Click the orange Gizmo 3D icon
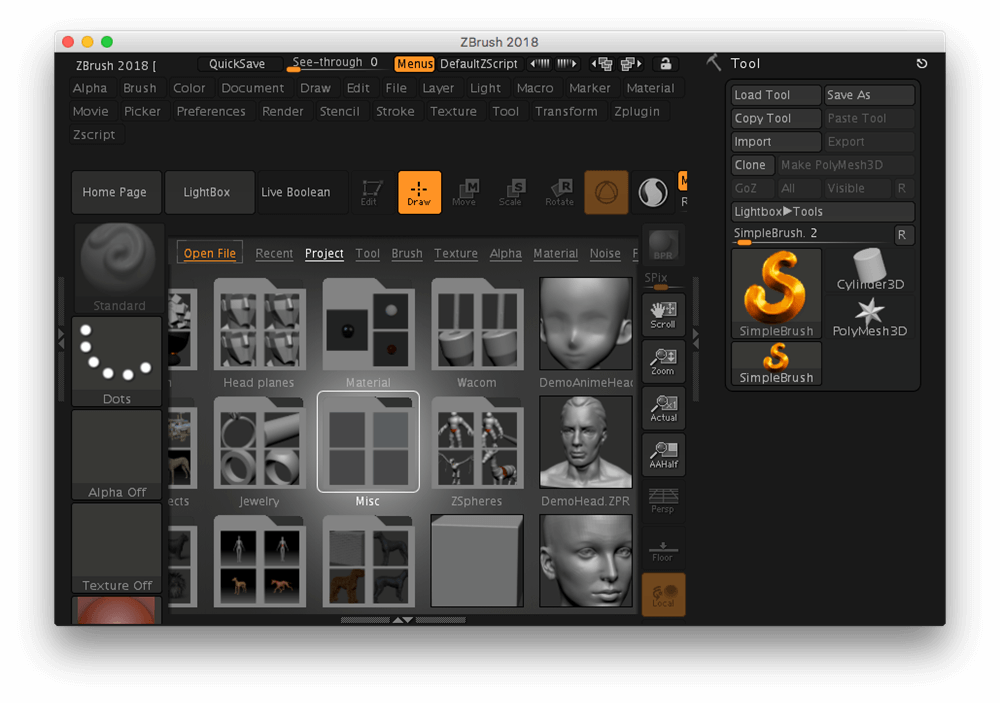The height and width of the screenshot is (703, 1000). [606, 192]
